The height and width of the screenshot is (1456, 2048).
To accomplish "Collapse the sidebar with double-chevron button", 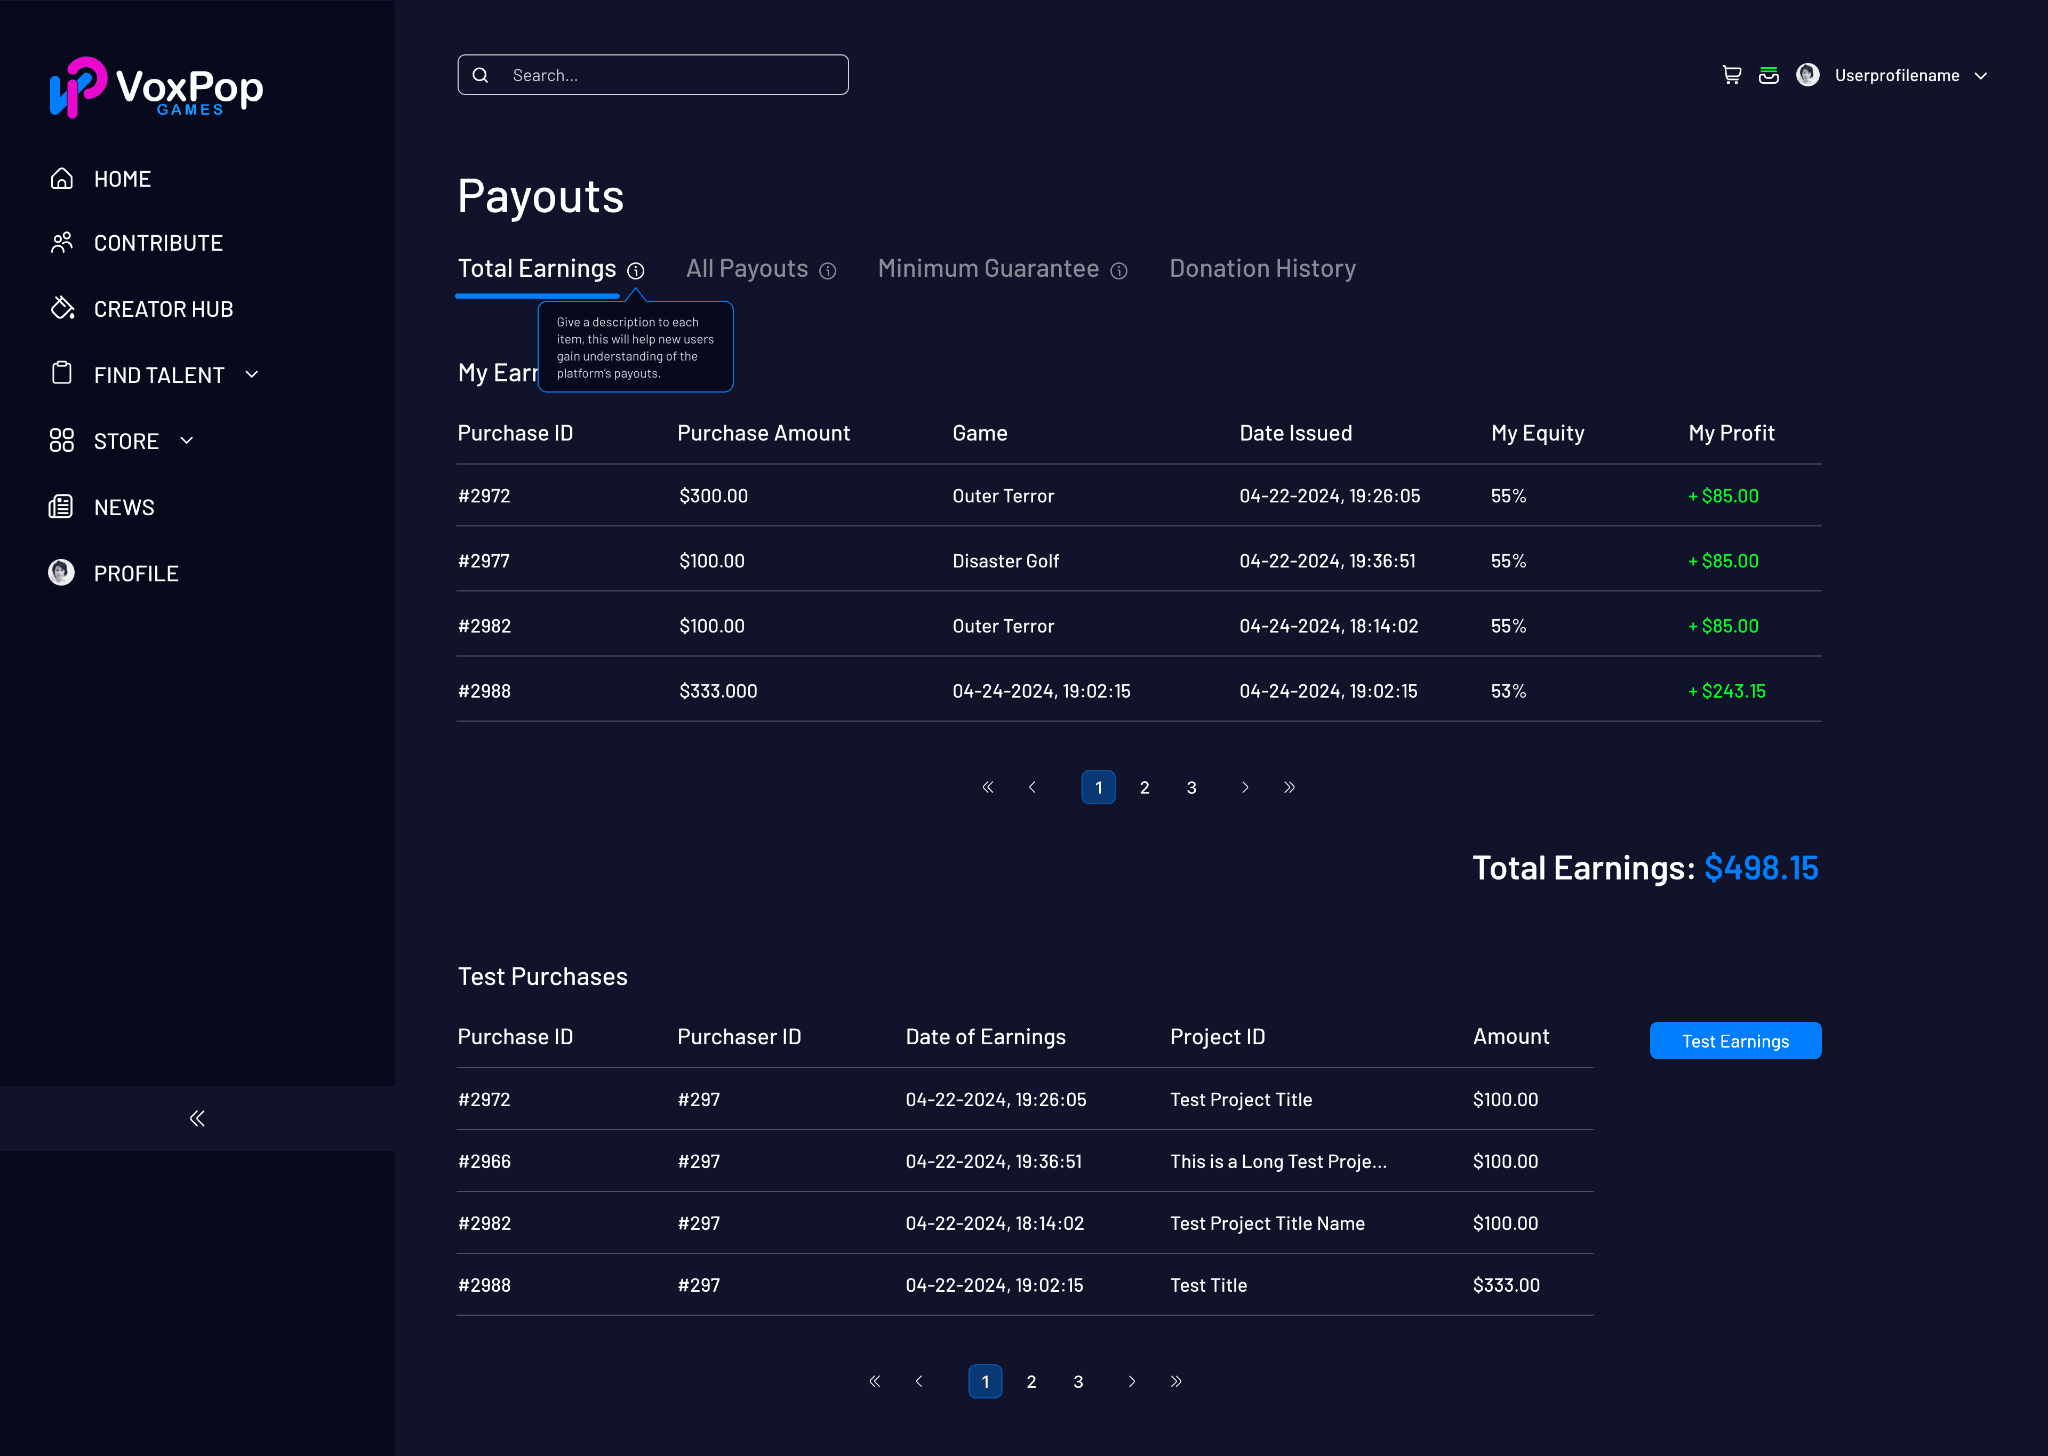I will [197, 1118].
